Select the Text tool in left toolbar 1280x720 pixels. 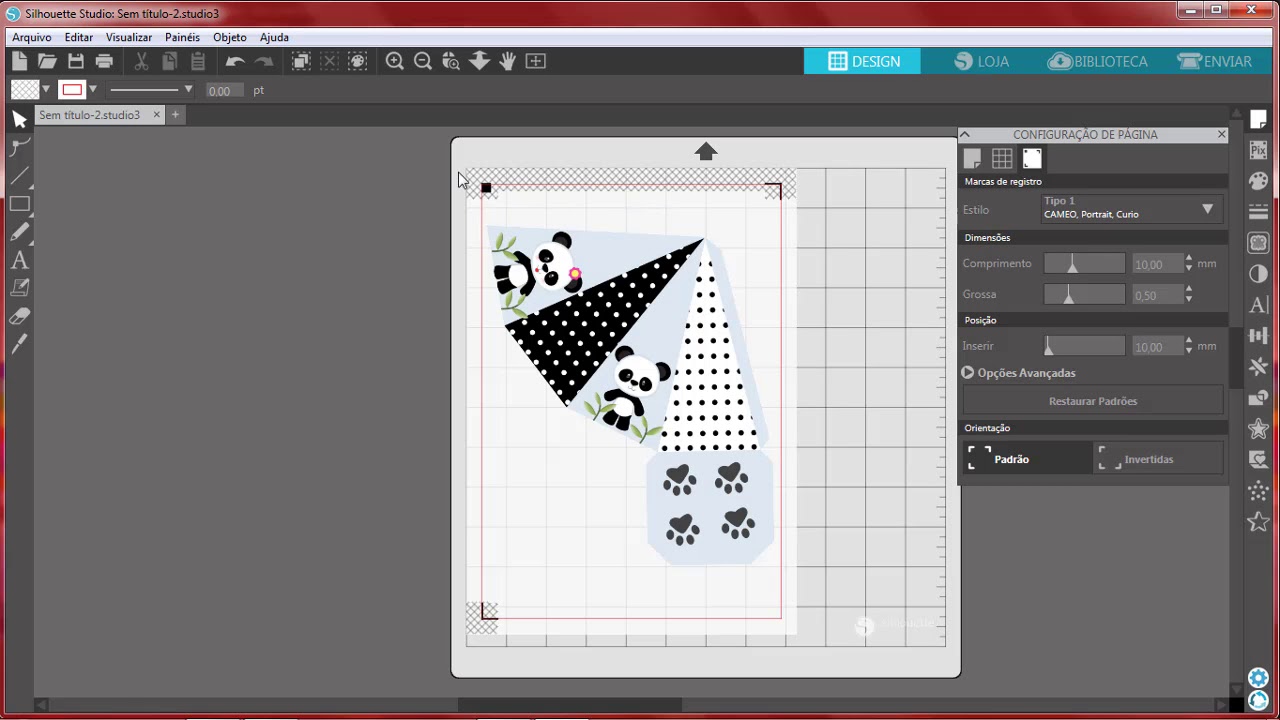tap(19, 260)
